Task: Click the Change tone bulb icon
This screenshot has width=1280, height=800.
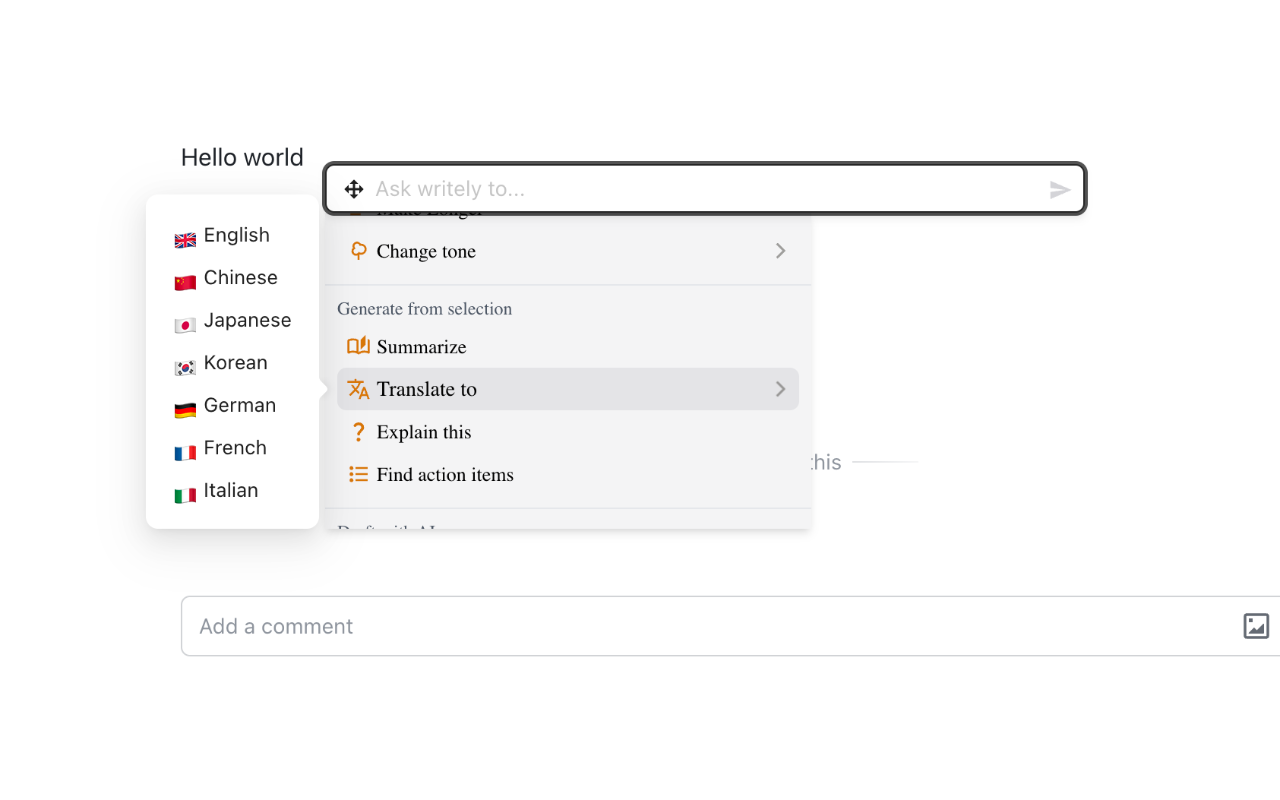Action: point(358,251)
